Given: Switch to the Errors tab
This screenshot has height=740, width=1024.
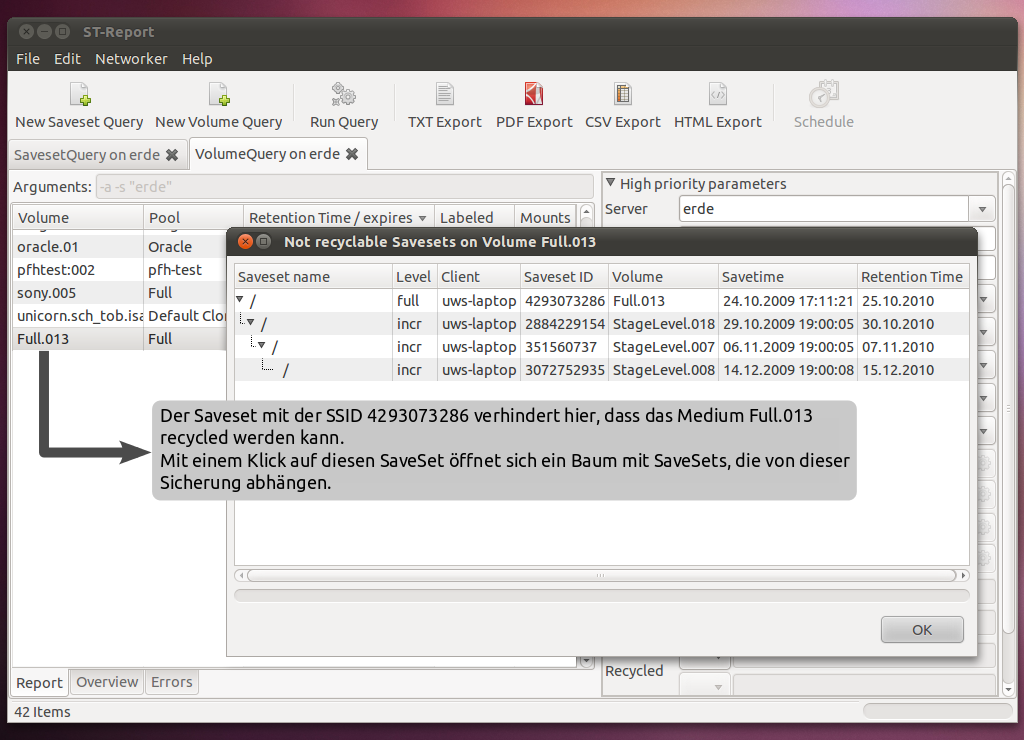Looking at the screenshot, I should coord(172,682).
